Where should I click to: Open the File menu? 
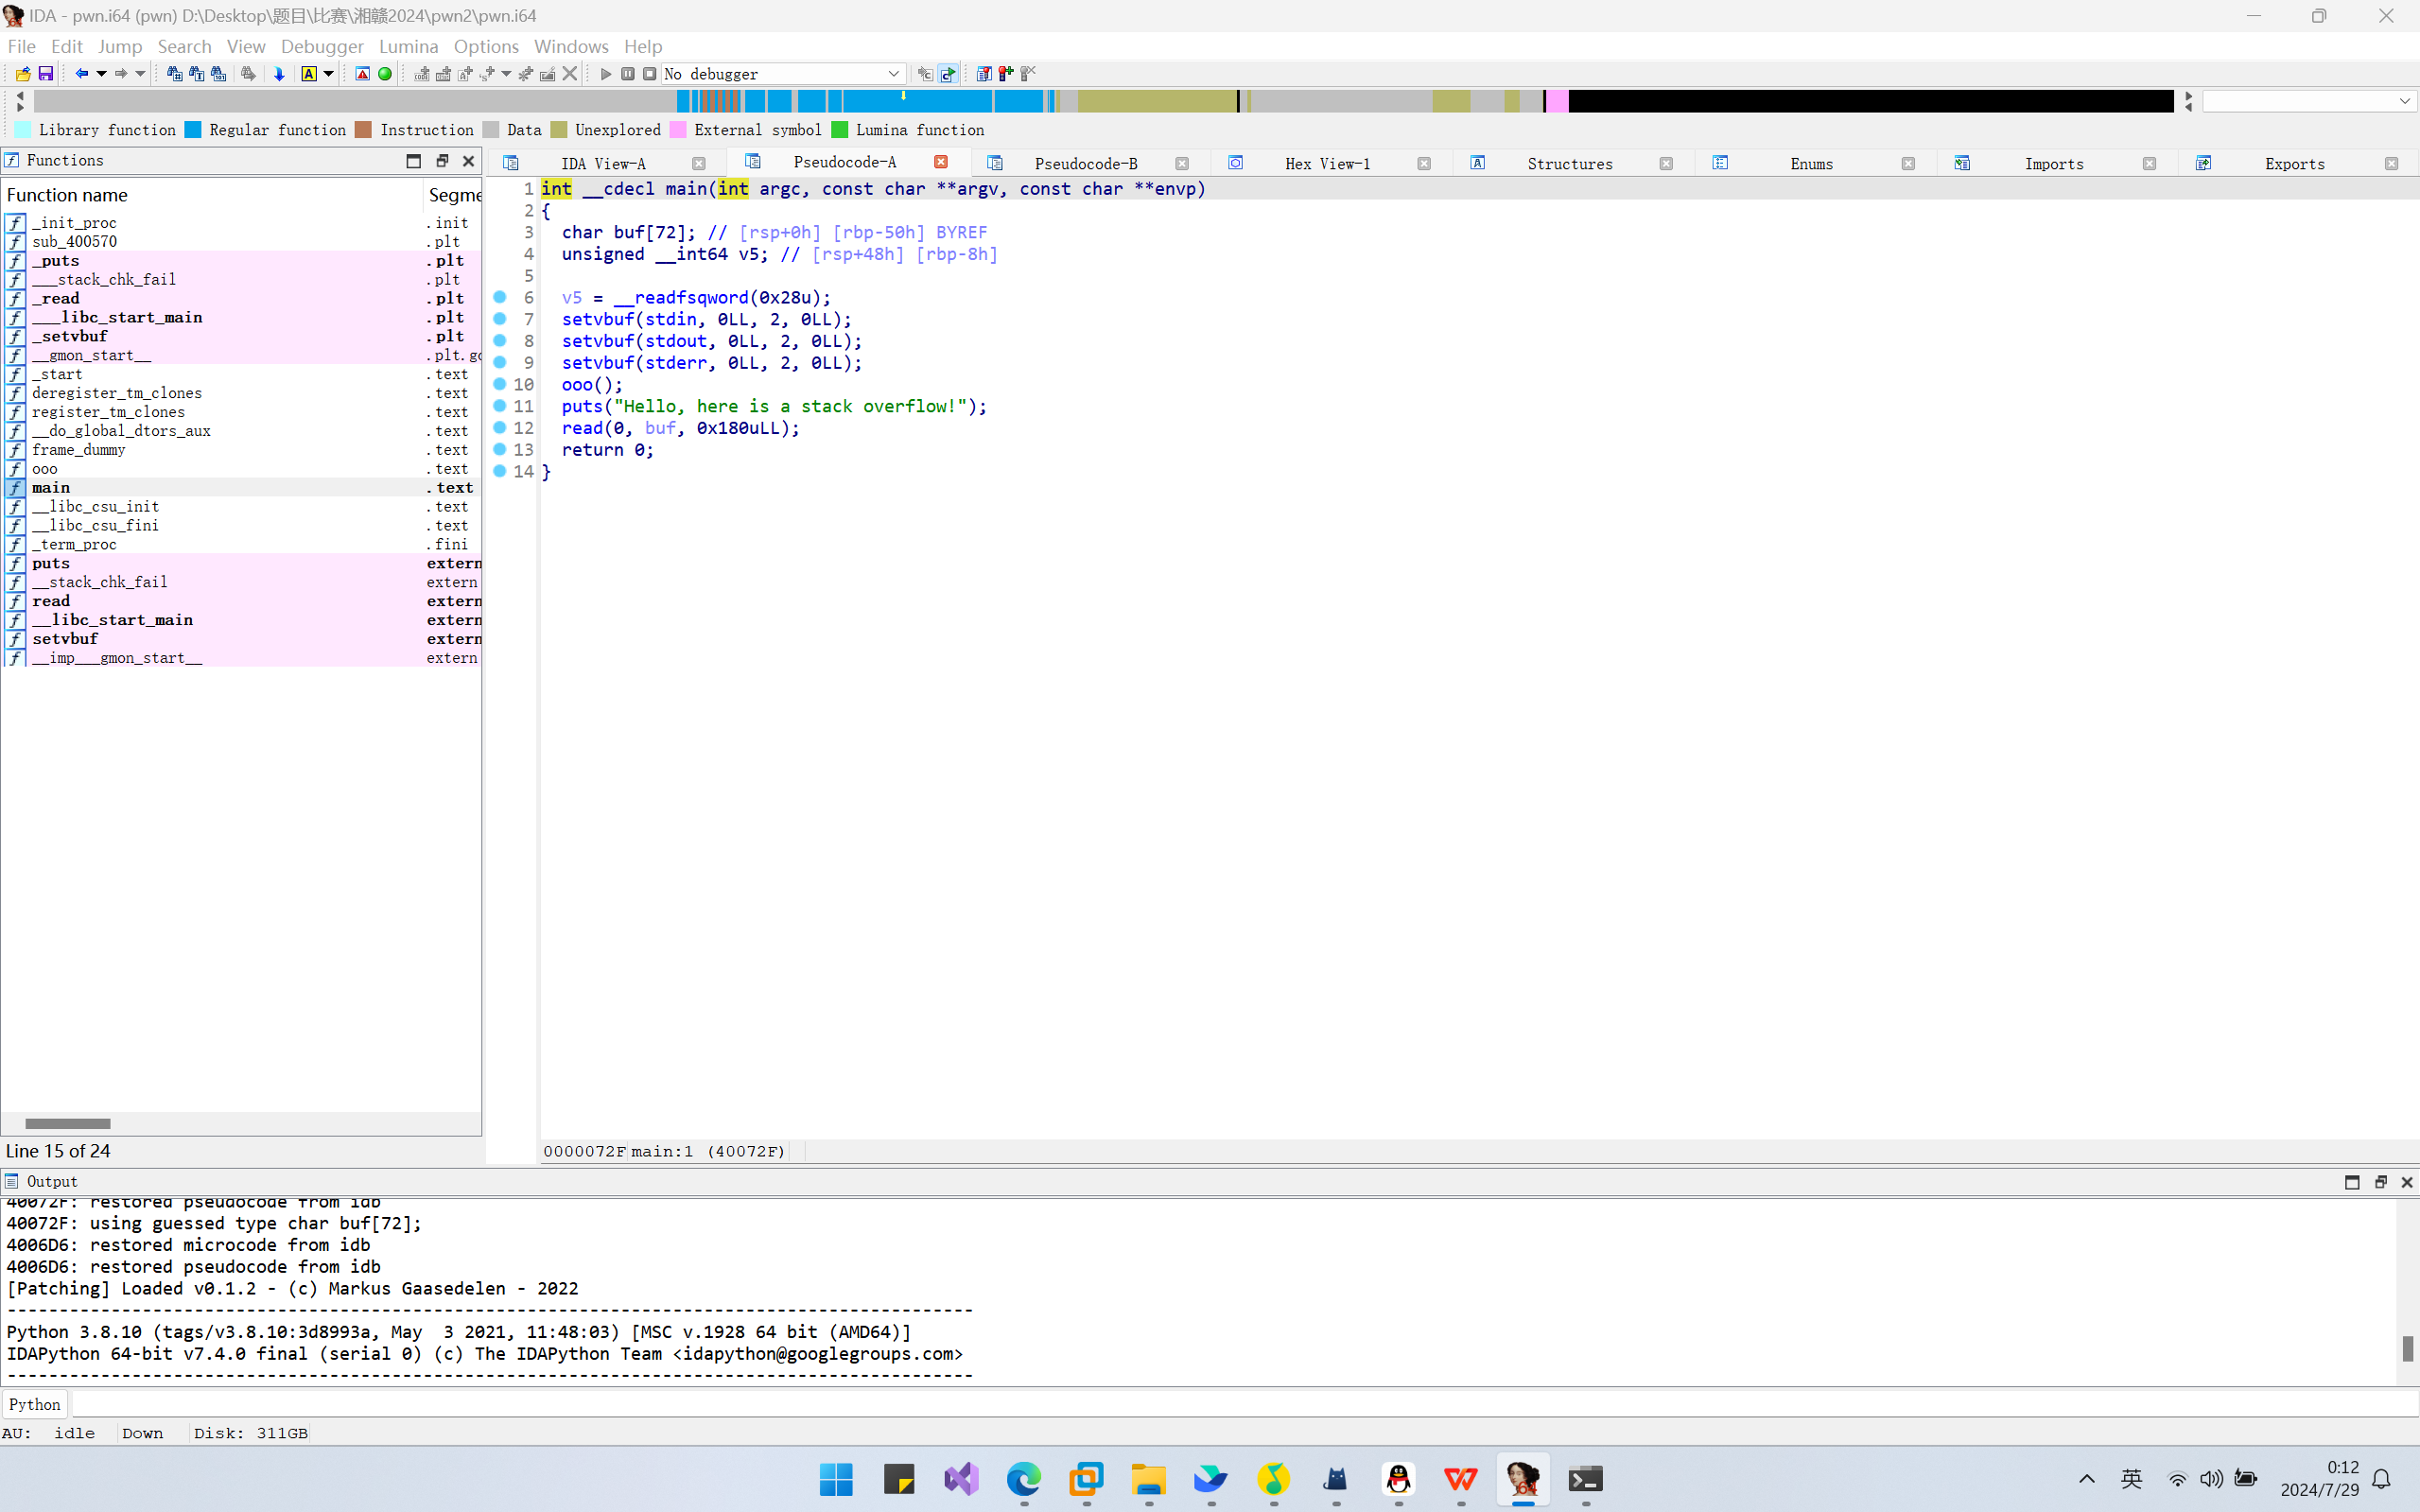(21, 46)
